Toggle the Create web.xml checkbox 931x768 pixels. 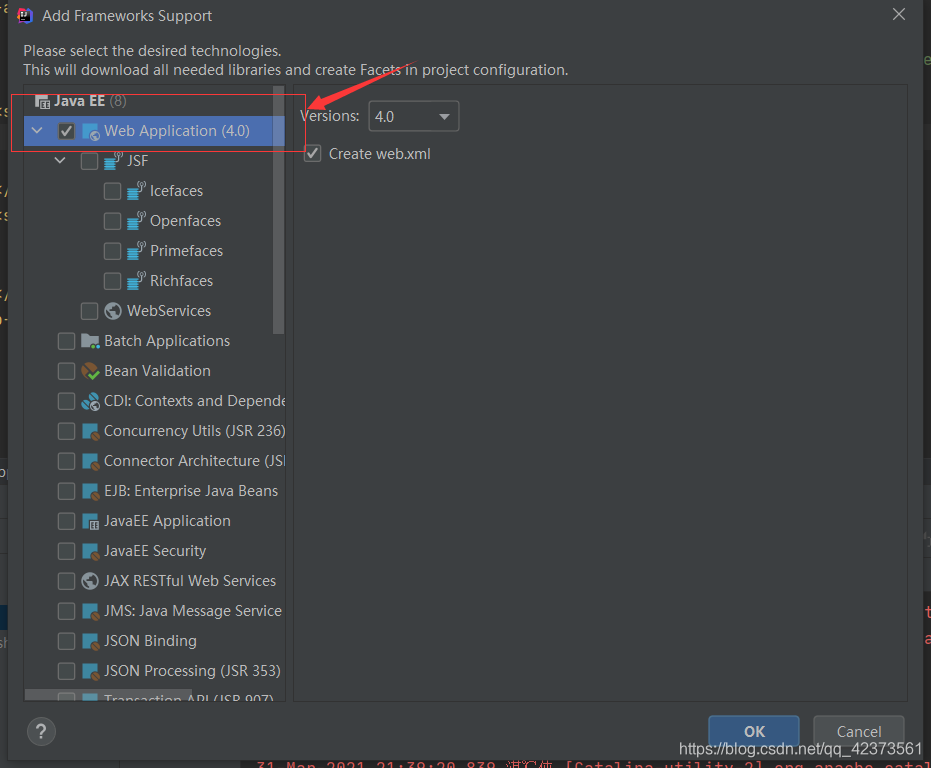click(x=313, y=154)
